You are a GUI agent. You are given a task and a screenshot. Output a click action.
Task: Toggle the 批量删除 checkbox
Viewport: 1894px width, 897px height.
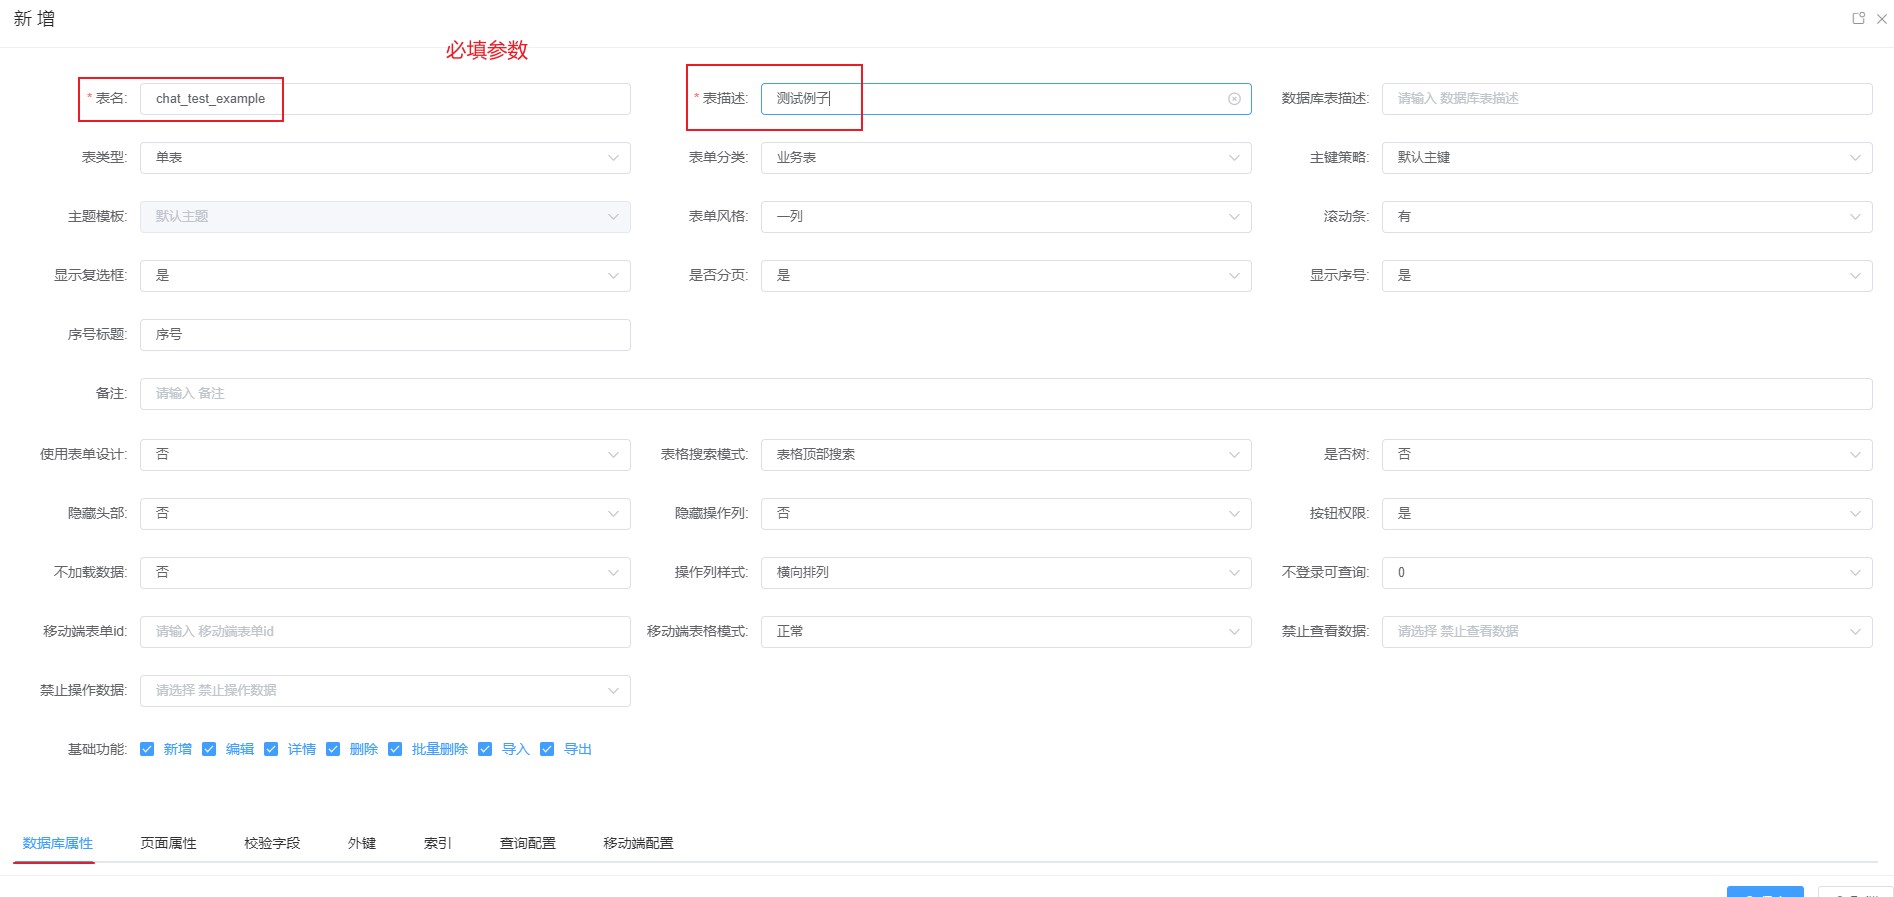coord(395,749)
